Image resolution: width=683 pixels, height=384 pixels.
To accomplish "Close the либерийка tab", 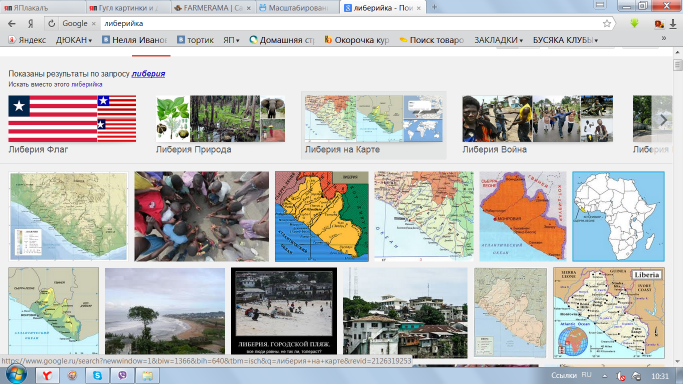I will (419, 8).
